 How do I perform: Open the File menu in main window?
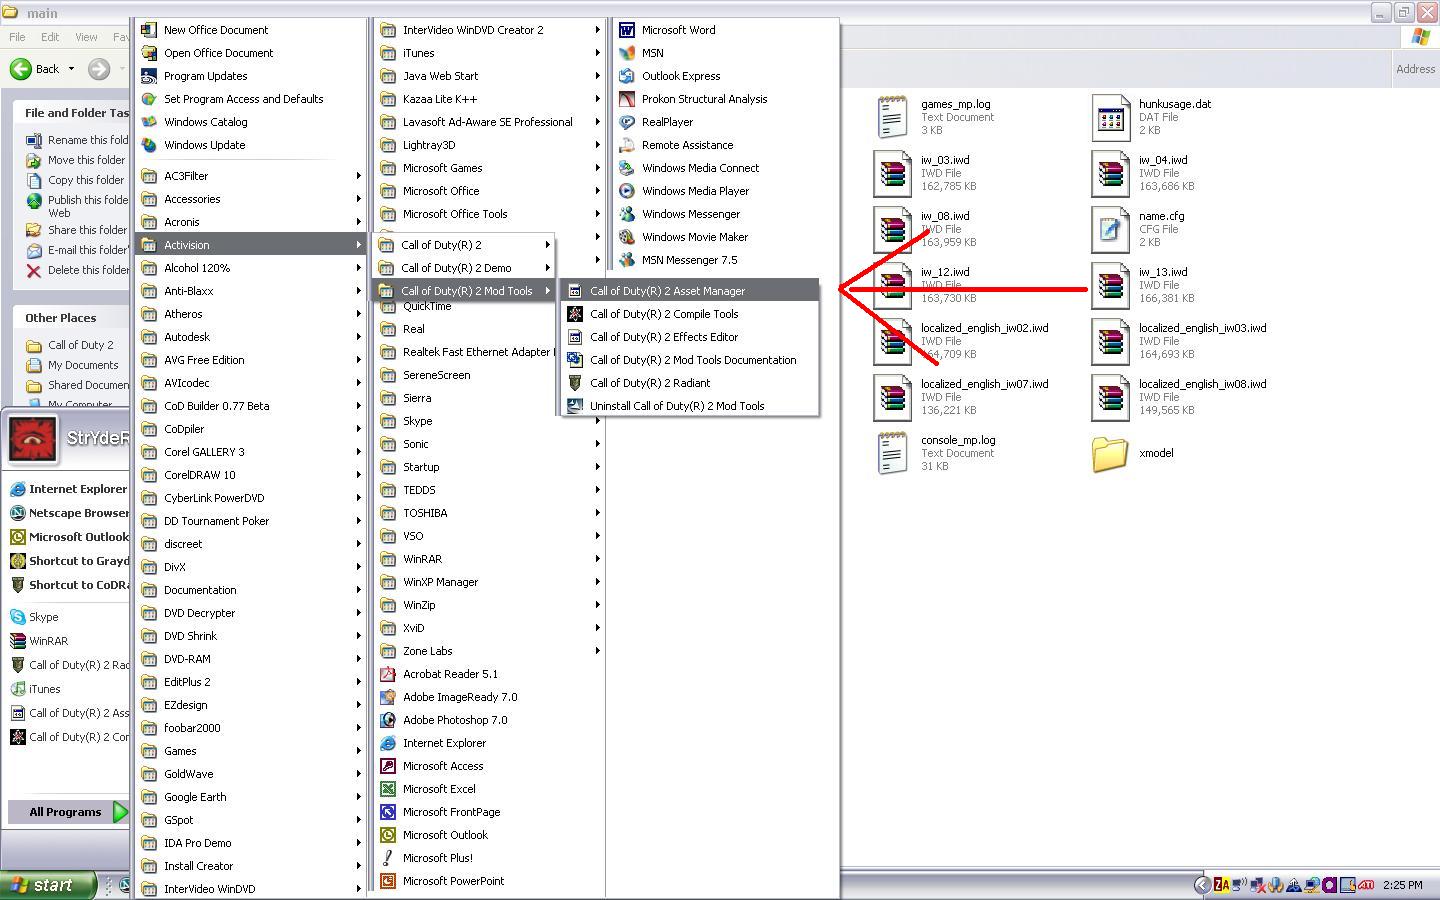17,37
